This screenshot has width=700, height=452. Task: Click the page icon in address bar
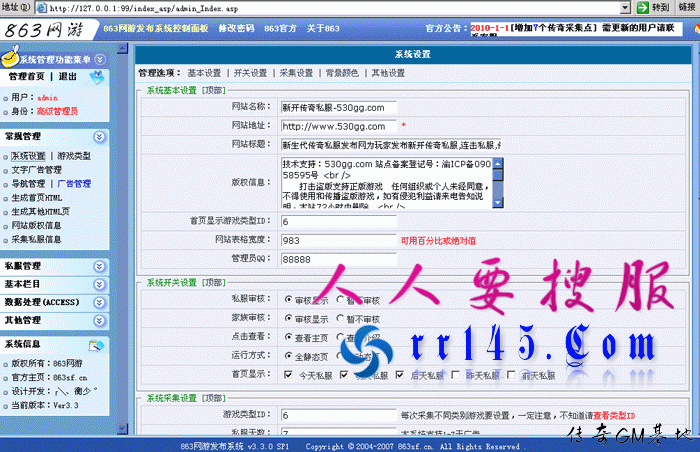40,7
